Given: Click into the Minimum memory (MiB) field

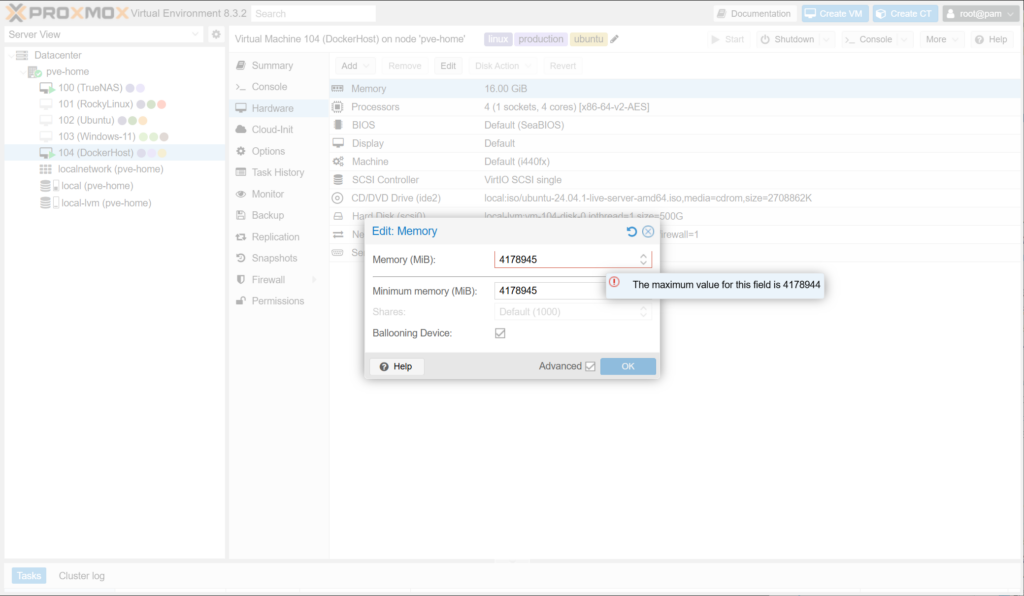Looking at the screenshot, I should (548, 291).
